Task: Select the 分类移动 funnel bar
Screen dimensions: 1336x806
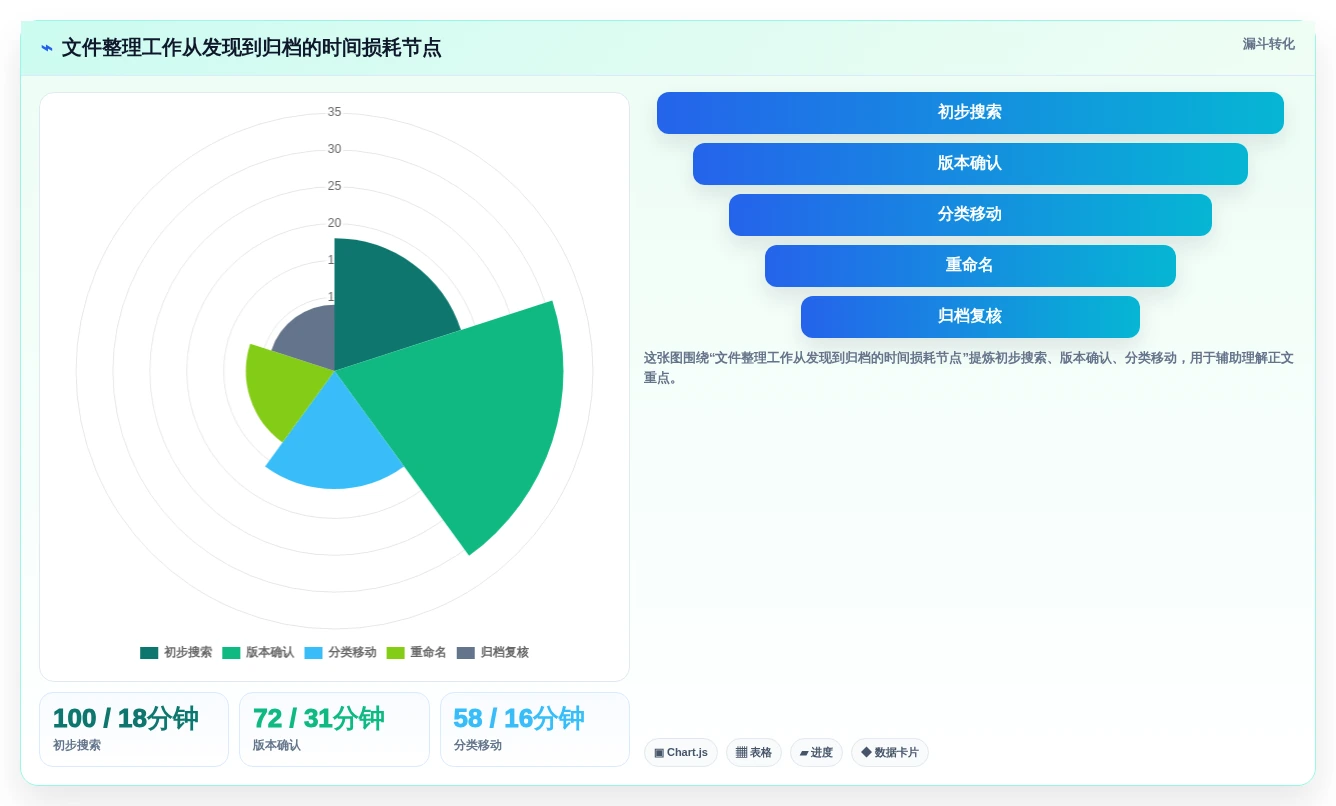Action: point(970,215)
